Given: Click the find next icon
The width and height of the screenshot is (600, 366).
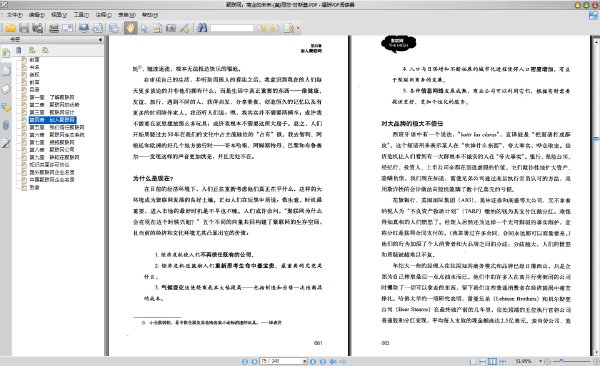Looking at the screenshot, I should click(x=275, y=28).
